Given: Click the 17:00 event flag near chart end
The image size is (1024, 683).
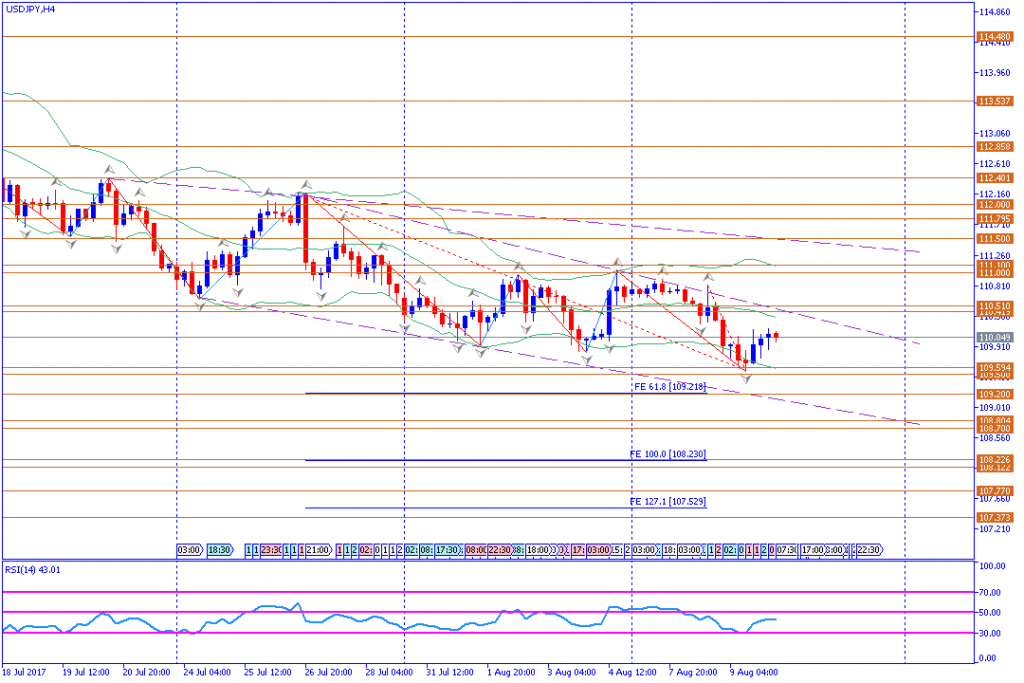Looking at the screenshot, I should pos(812,550).
